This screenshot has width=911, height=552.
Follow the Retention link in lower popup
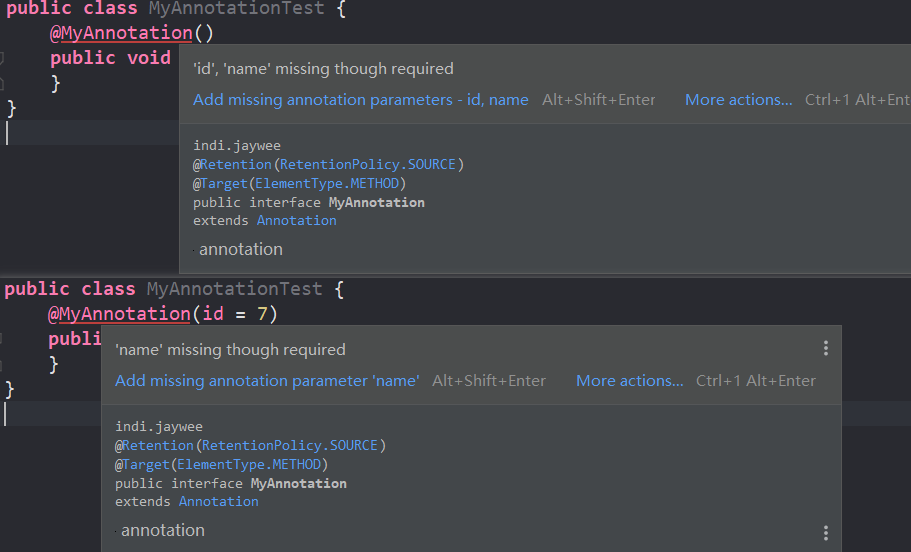pos(158,445)
